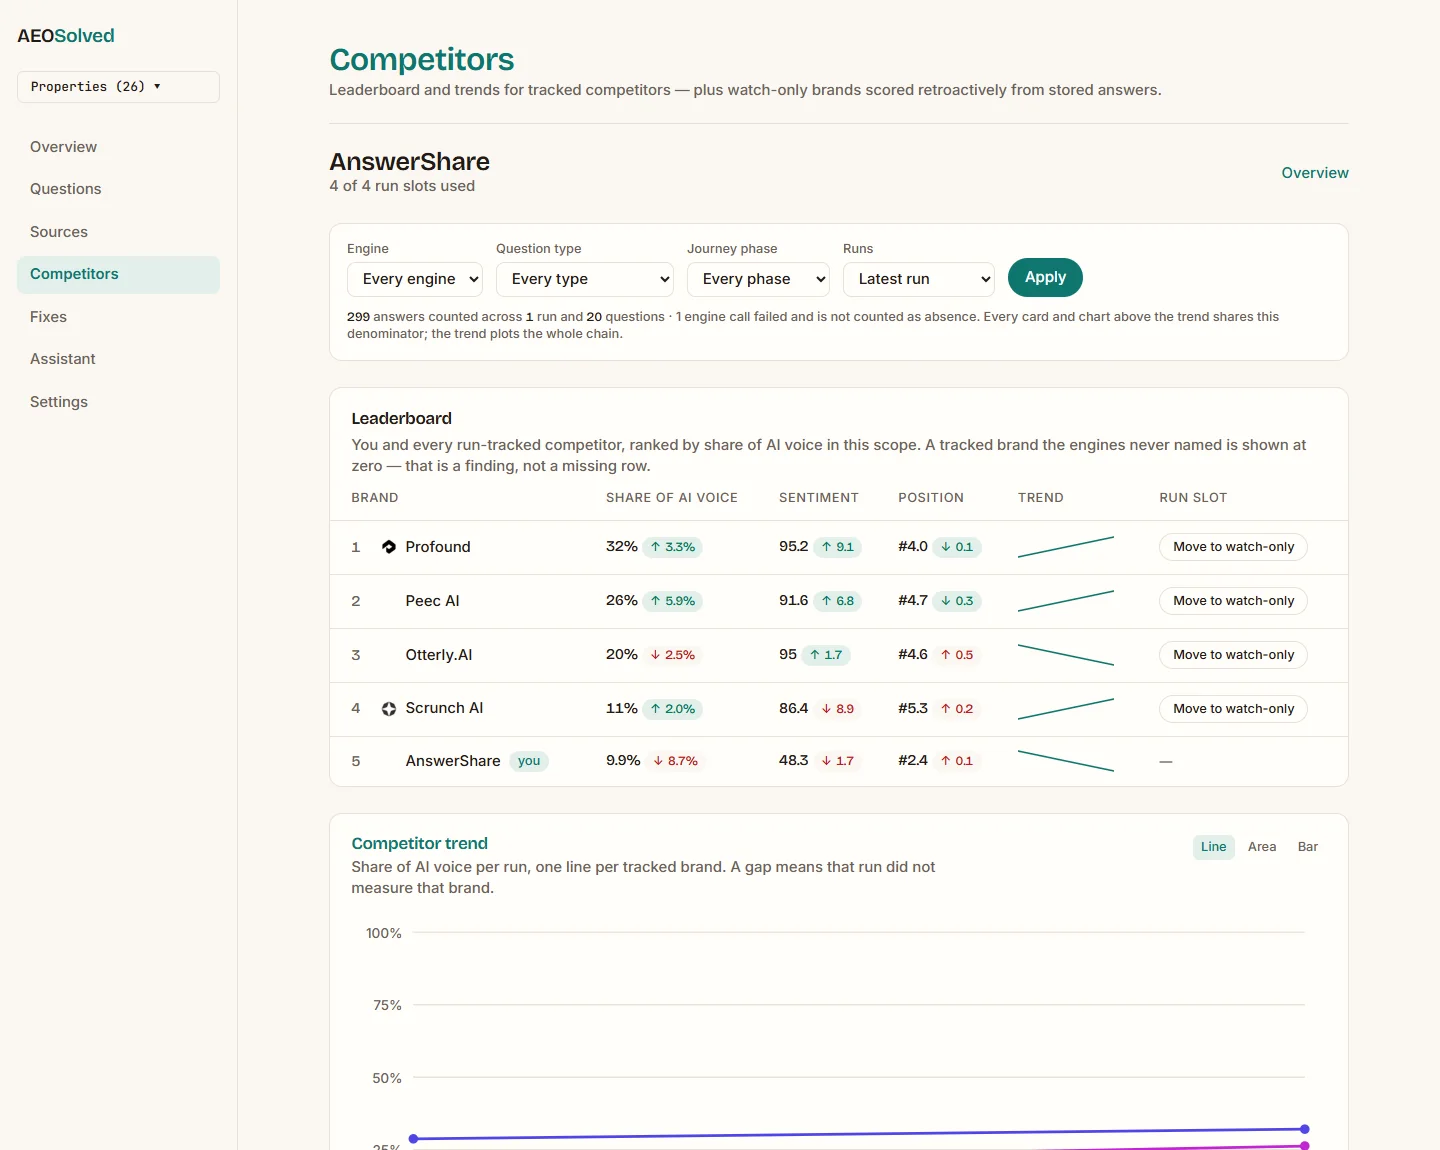Click the Peec AI brand name
Viewport: 1440px width, 1150px height.
click(x=432, y=601)
